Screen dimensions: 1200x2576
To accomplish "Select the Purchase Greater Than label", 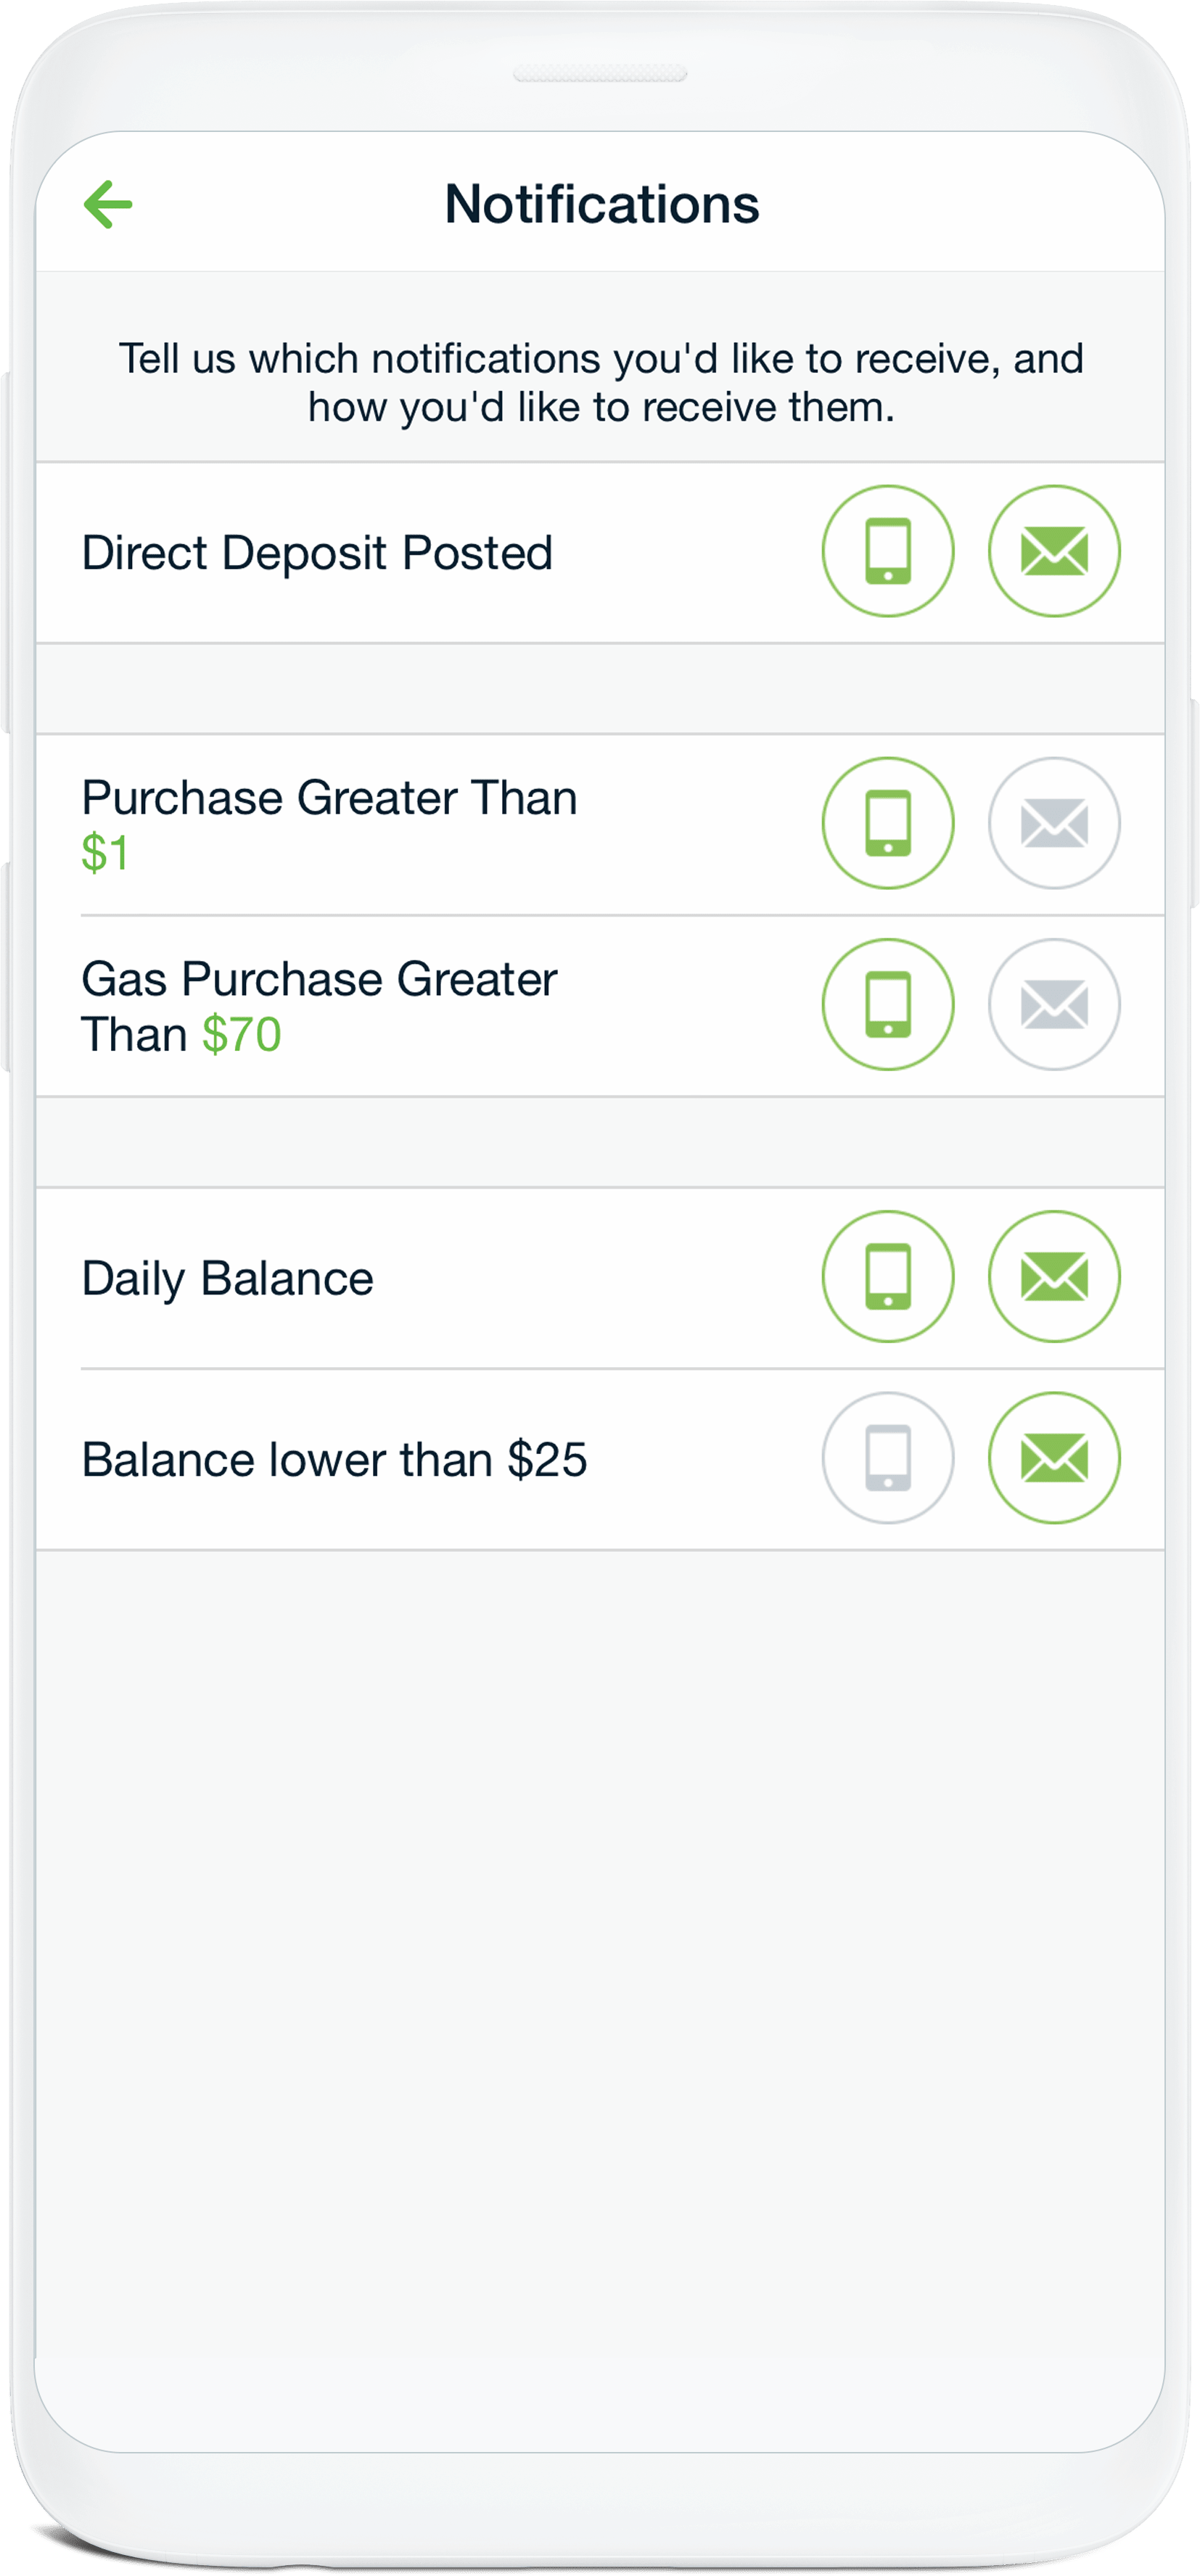I will pos(329,798).
